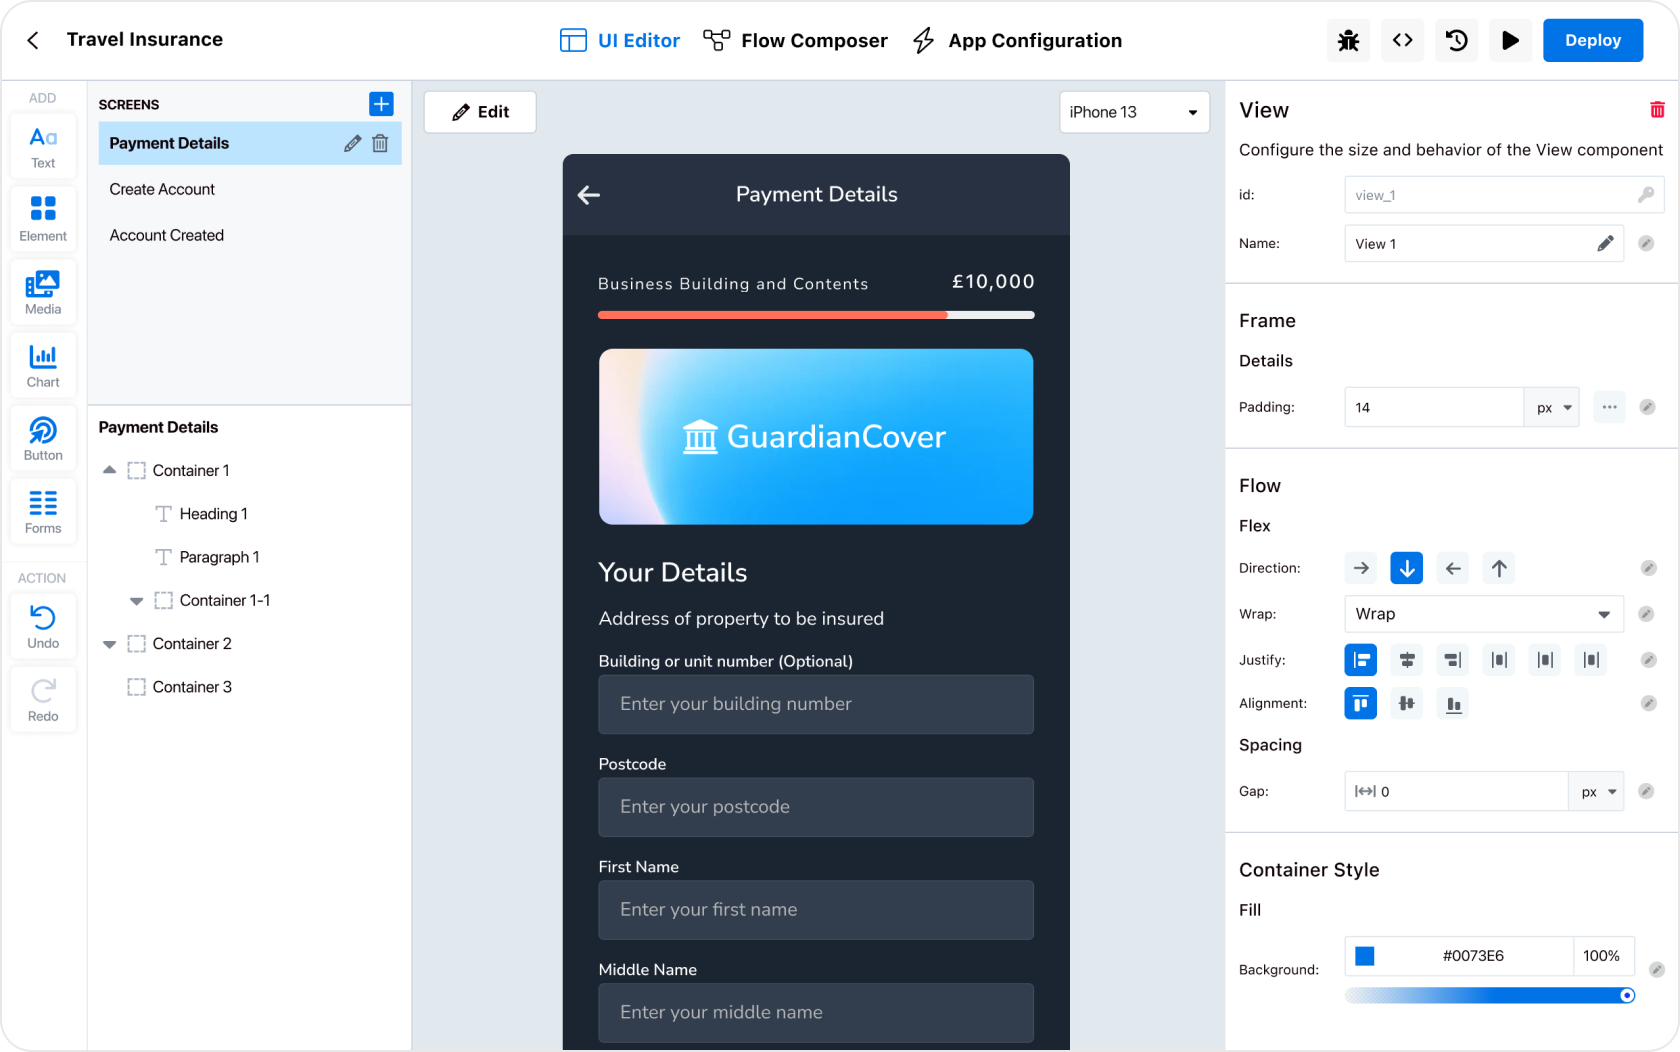1680x1052 pixels.
Task: Open the #0073E6 background color swatch
Action: click(1364, 955)
